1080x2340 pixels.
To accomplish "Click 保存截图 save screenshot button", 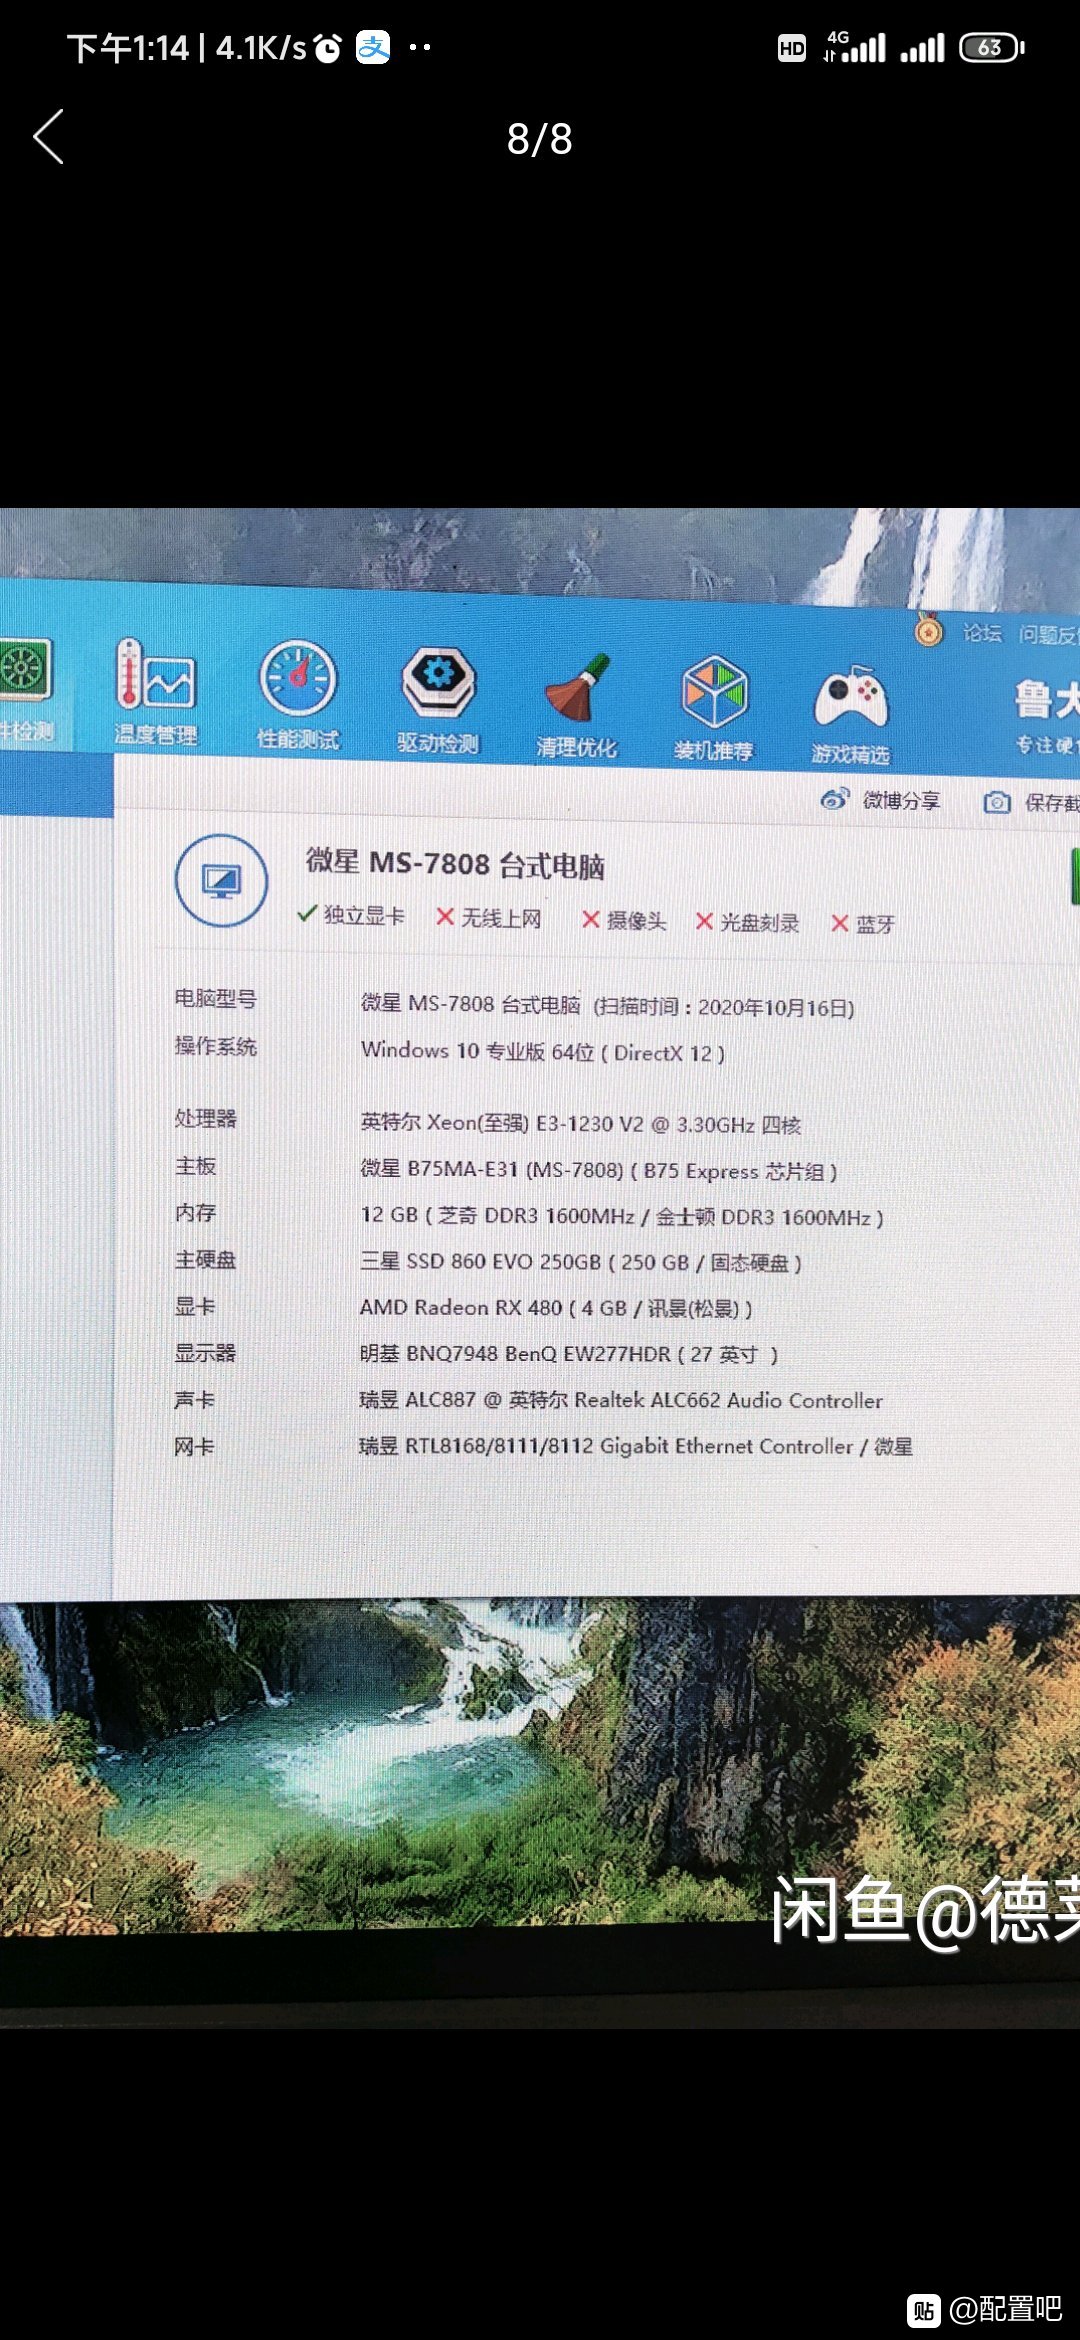I will 1031,802.
